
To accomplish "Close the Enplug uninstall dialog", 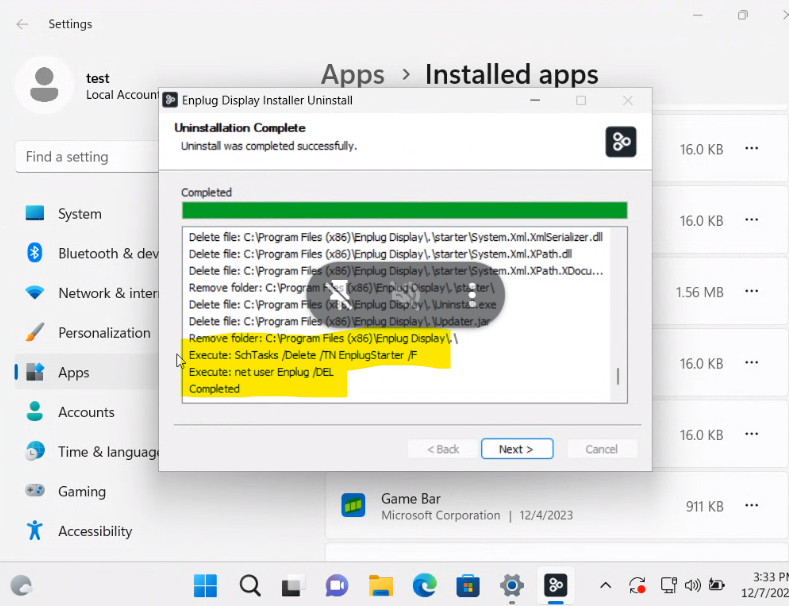I will tap(627, 101).
